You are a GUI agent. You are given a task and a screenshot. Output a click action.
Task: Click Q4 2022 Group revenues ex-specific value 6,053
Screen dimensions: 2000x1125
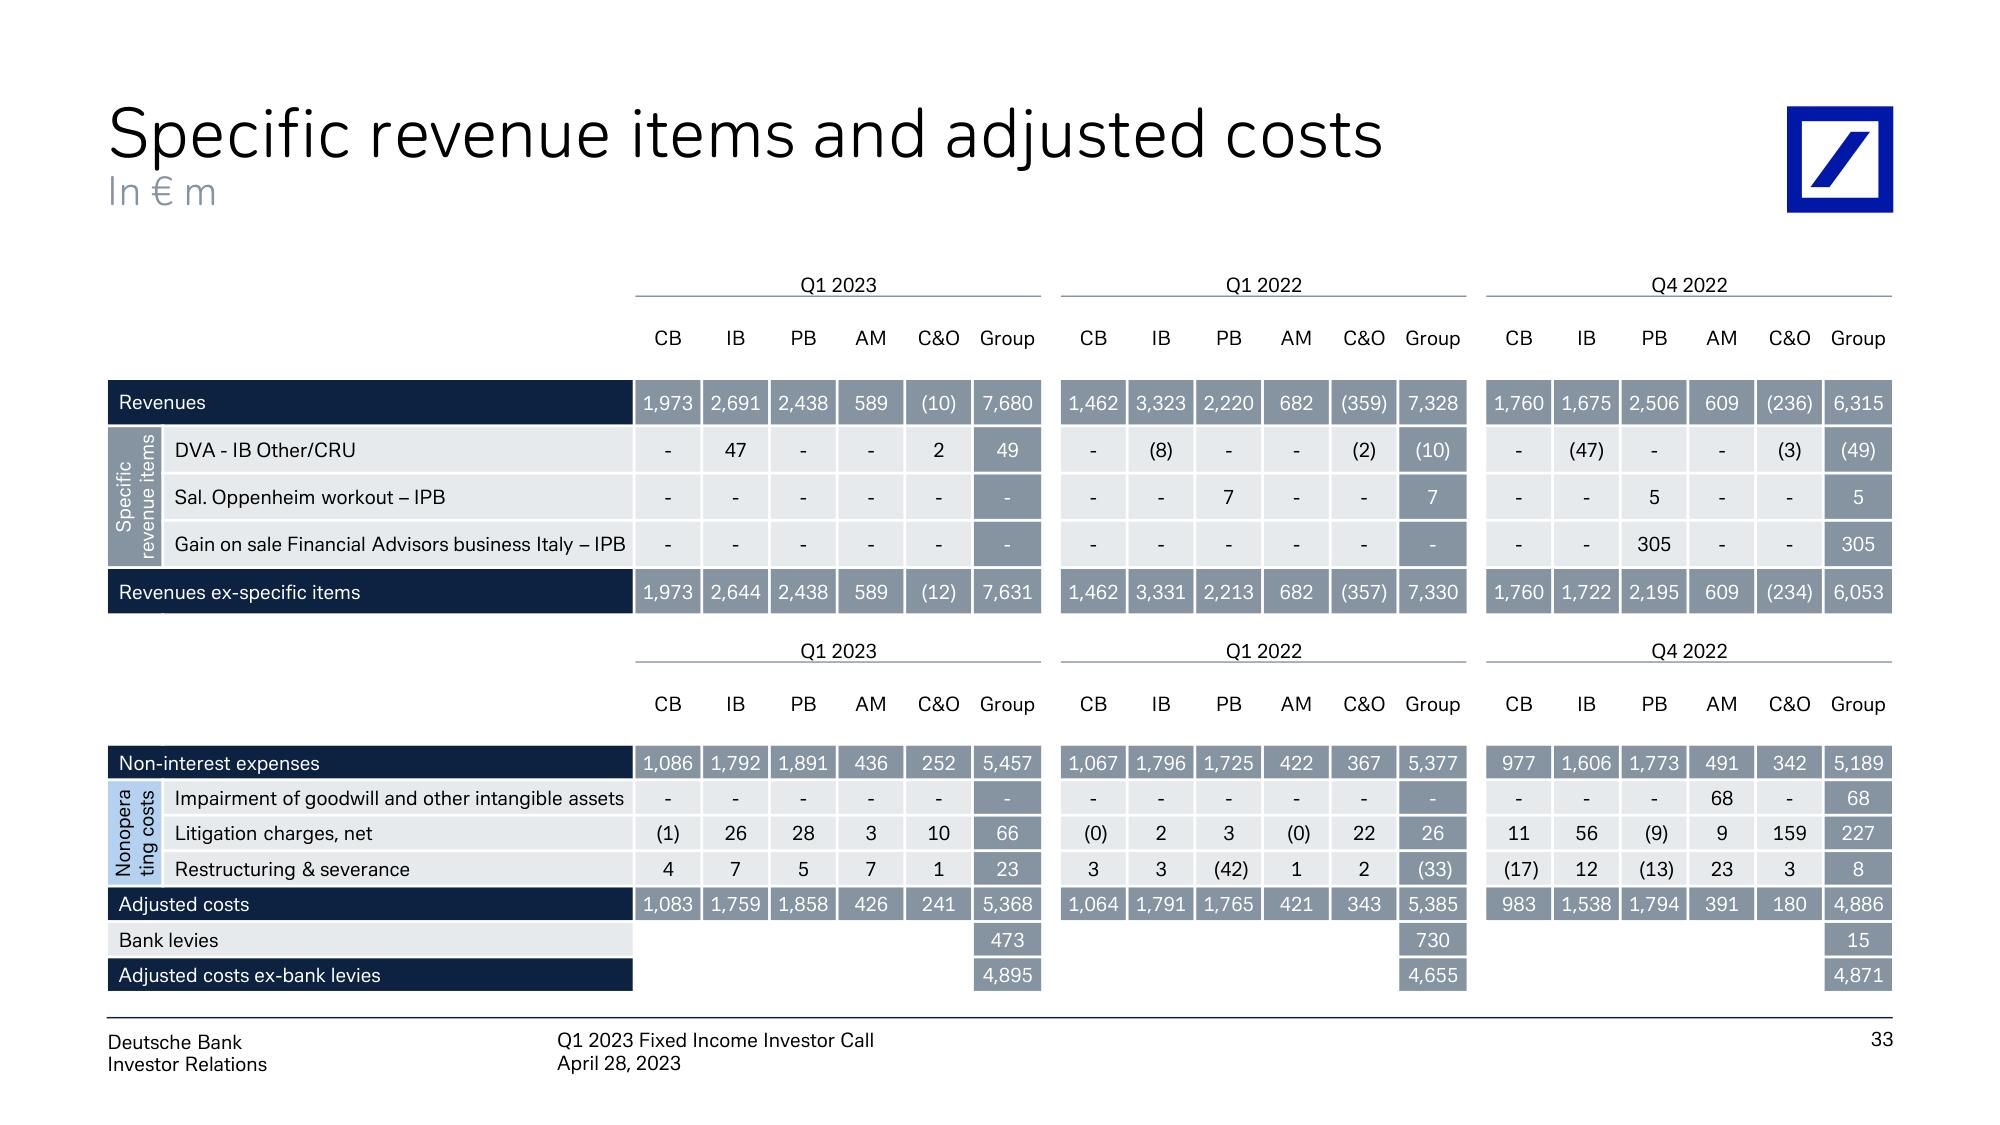(1858, 592)
